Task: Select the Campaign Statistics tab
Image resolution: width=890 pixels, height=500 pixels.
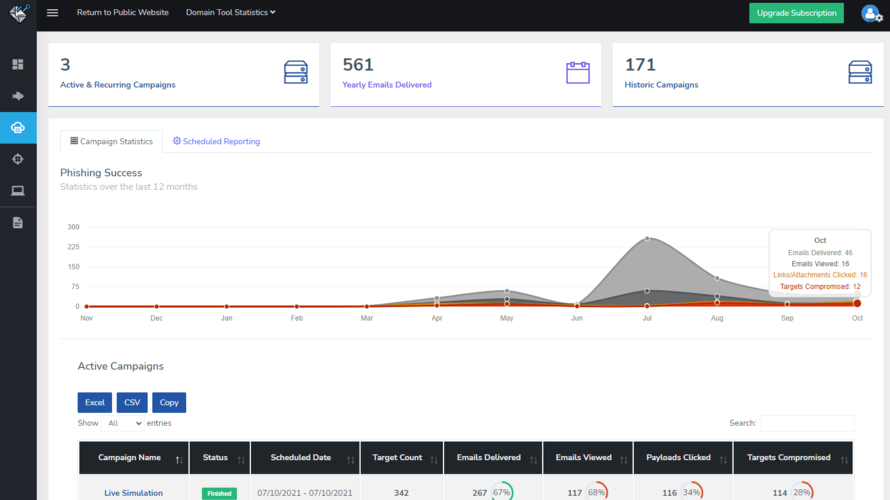Action: pyautogui.click(x=111, y=142)
